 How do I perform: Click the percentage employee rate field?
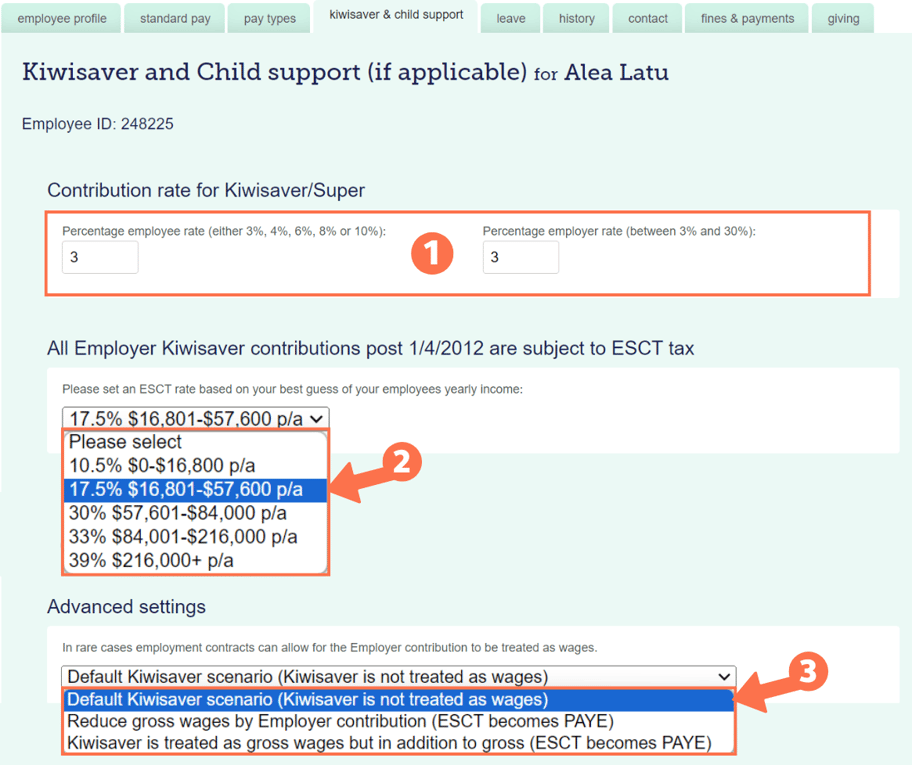click(x=100, y=257)
